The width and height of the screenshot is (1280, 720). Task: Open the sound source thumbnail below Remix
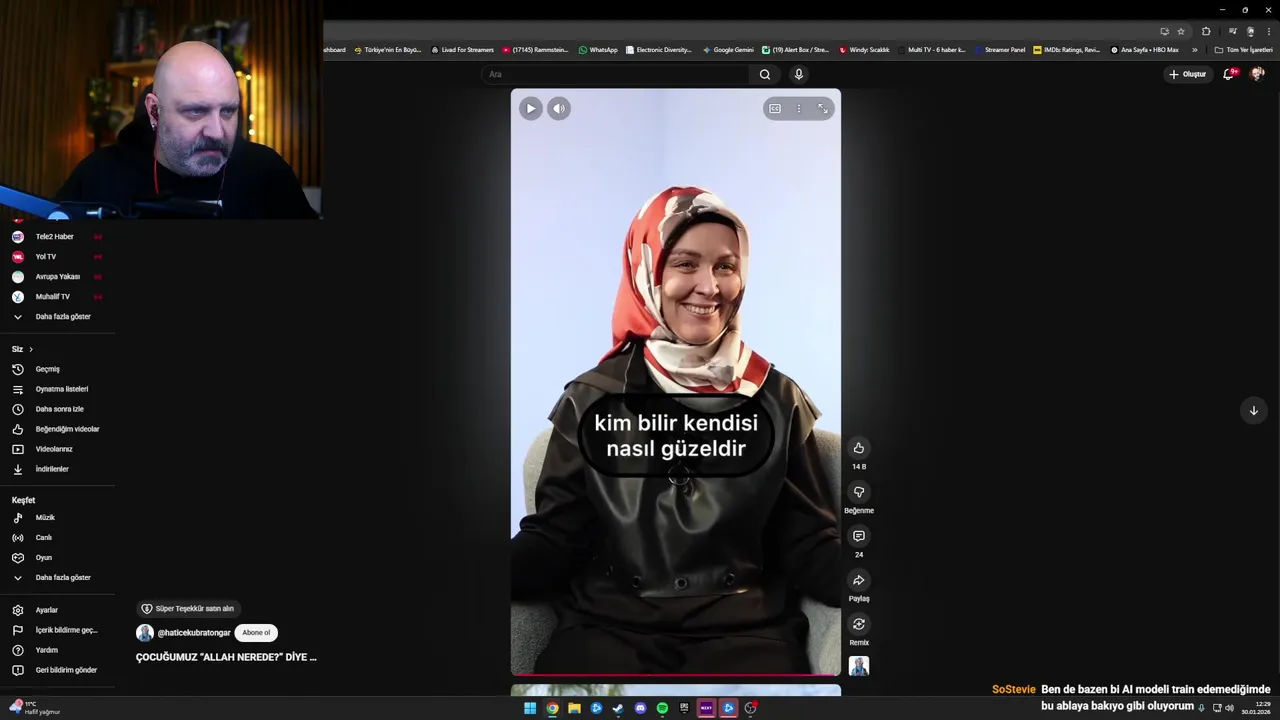pos(858,666)
